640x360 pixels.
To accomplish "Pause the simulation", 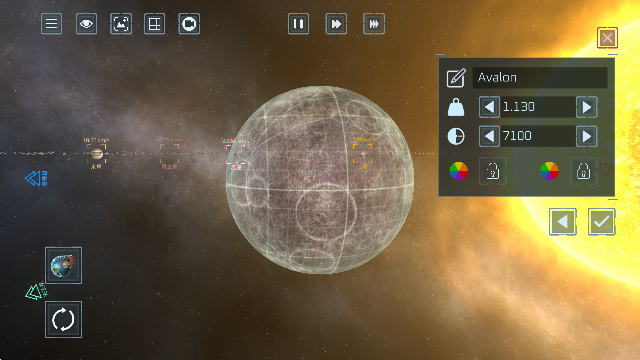I will coord(298,24).
